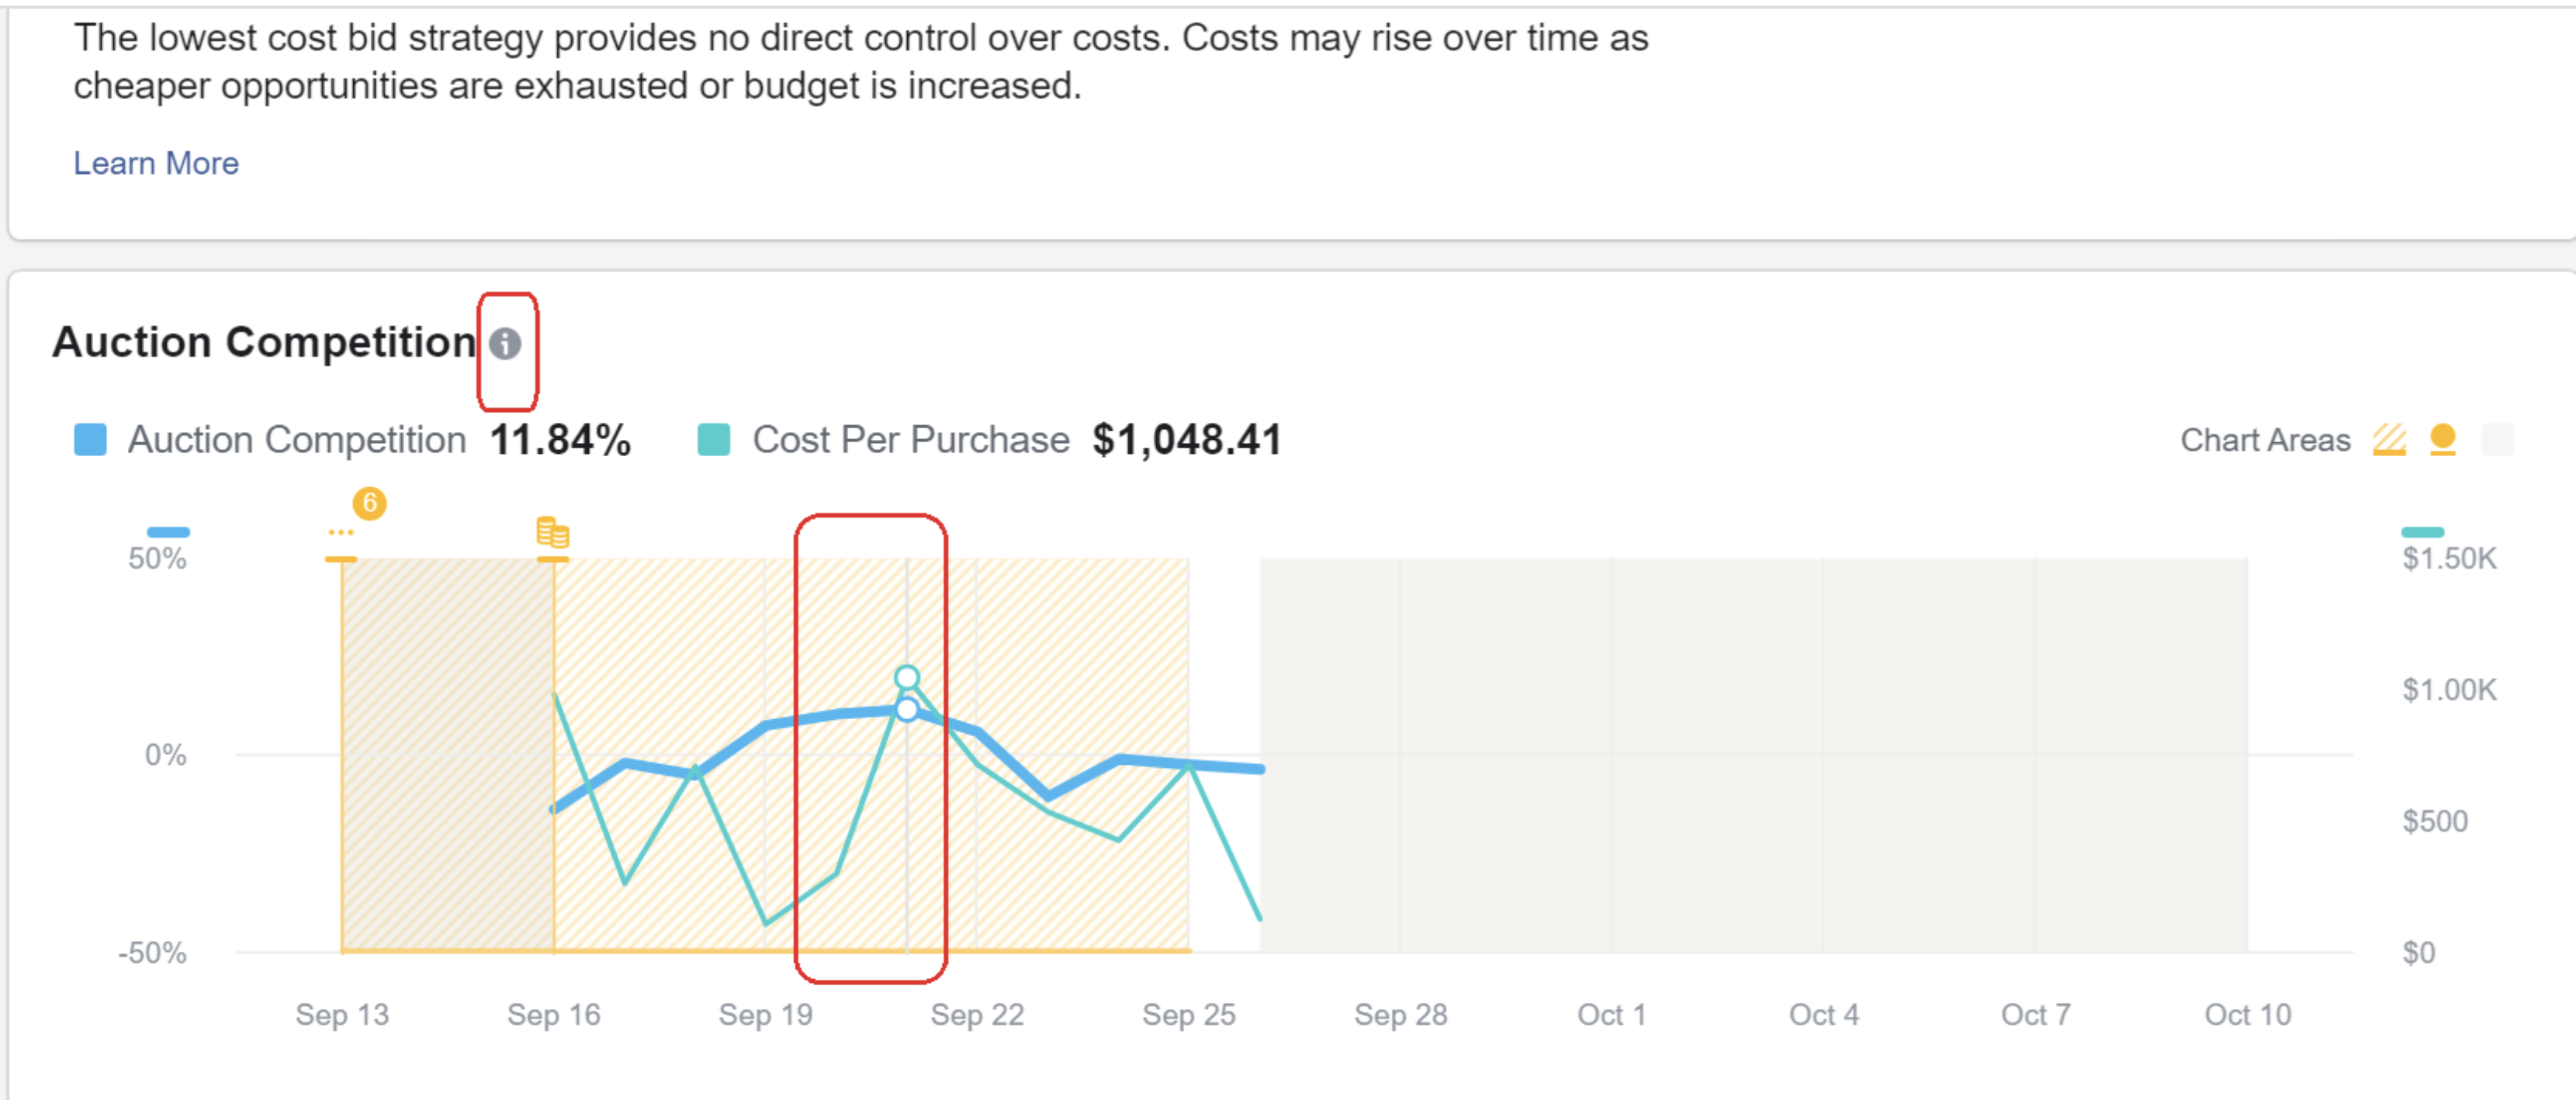Click the Auction Competition info icon

[x=505, y=344]
